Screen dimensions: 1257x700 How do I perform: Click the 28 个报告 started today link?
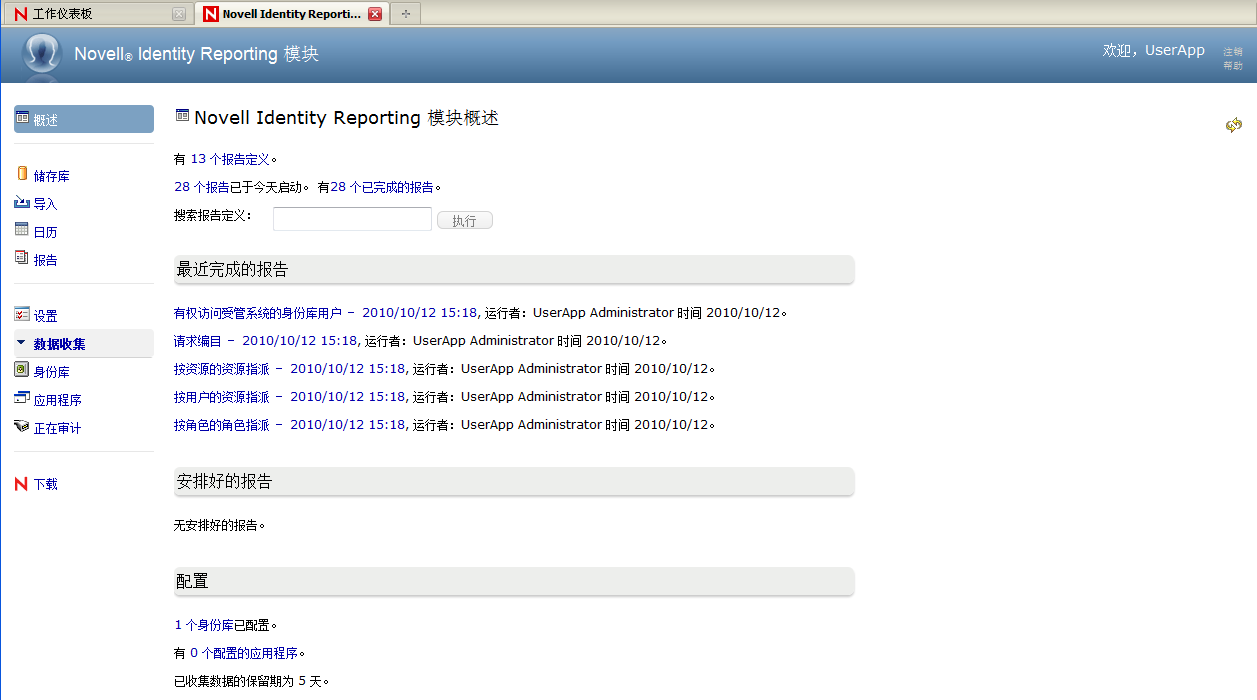click(201, 186)
